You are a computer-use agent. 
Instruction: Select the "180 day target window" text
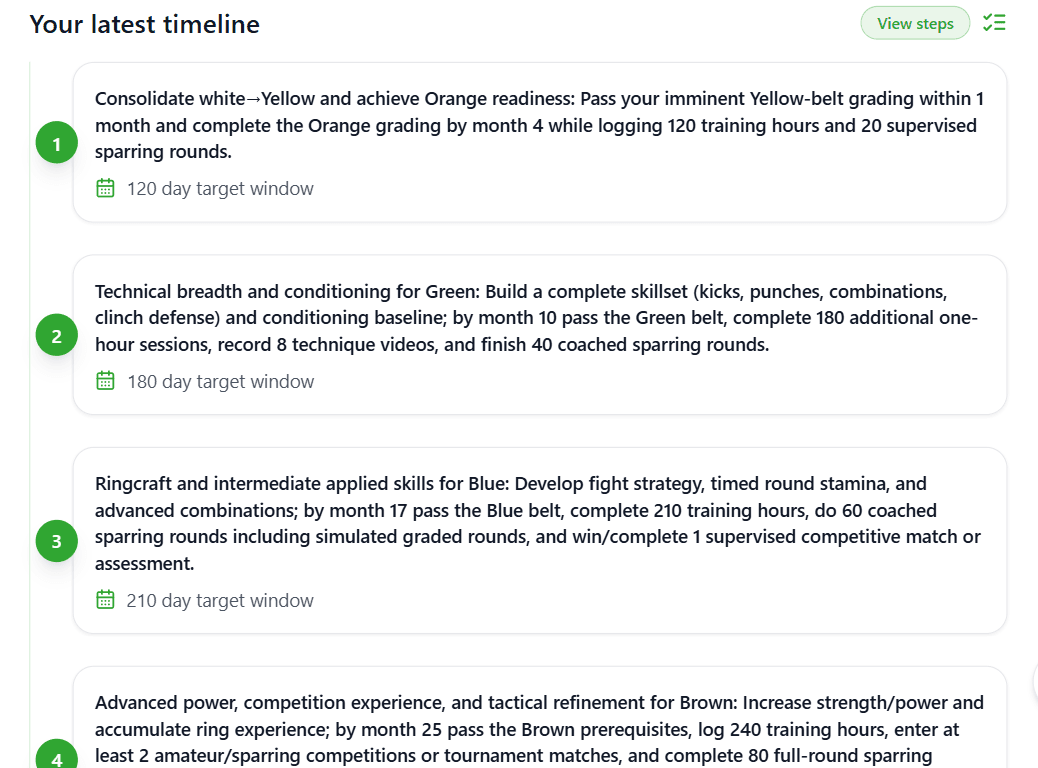click(x=220, y=382)
